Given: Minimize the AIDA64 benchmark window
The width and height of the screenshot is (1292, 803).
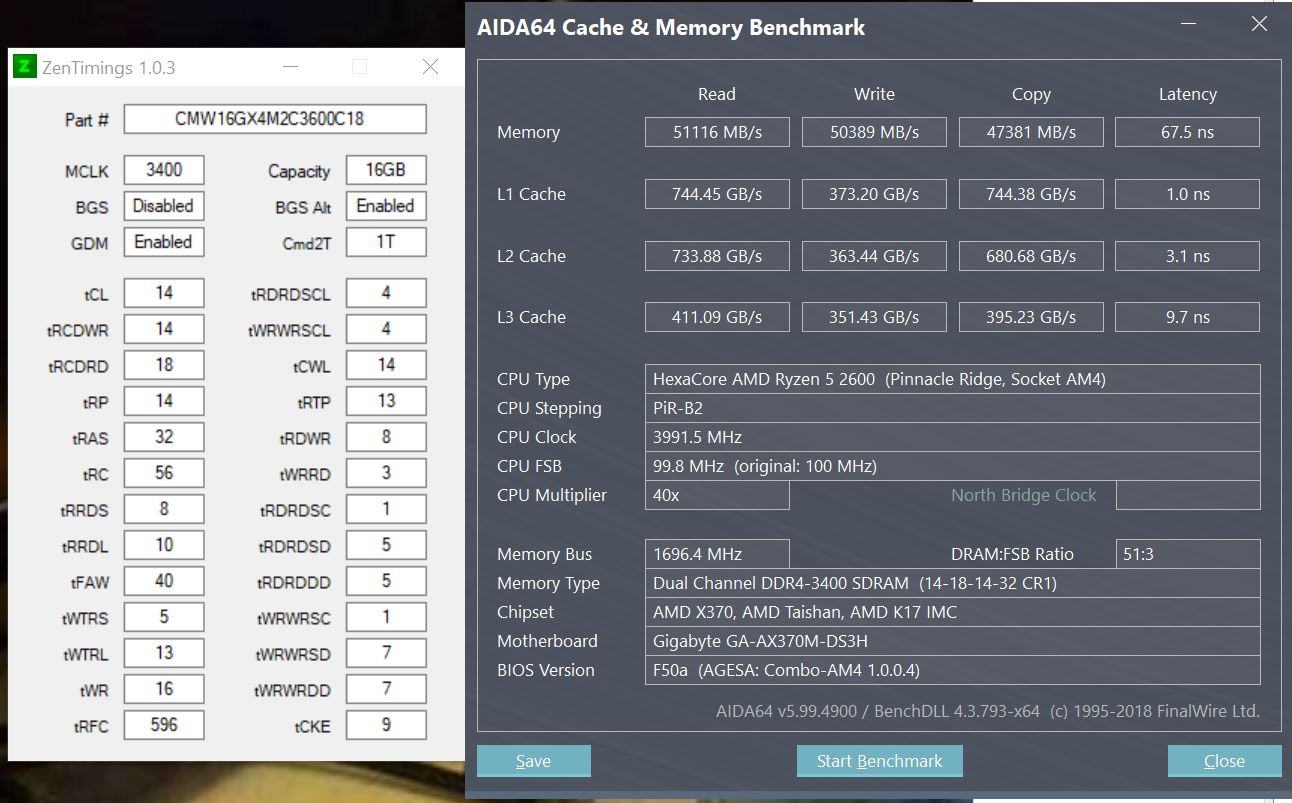Looking at the screenshot, I should click(x=1188, y=24).
